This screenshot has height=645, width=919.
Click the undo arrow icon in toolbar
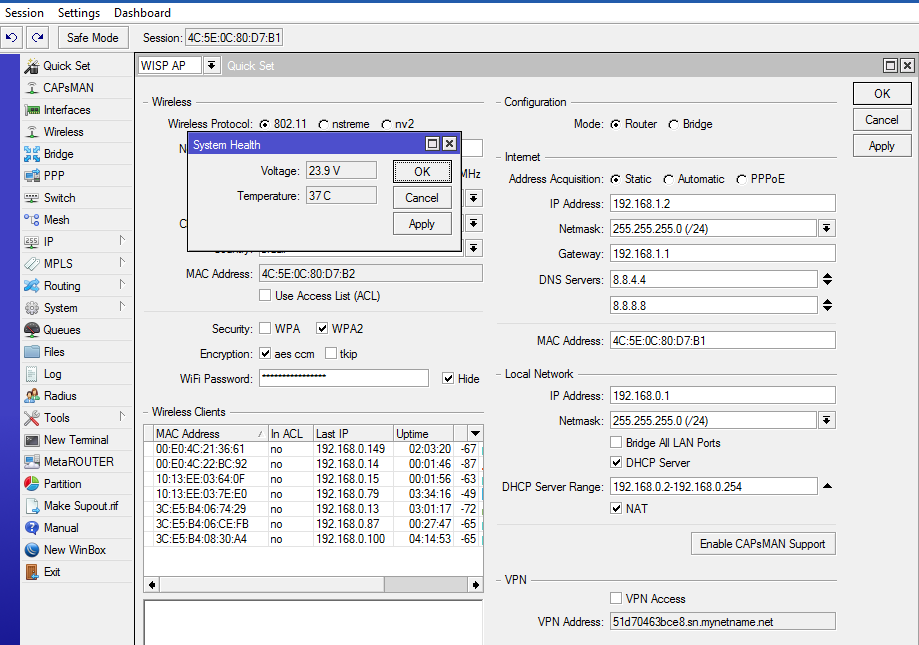pyautogui.click(x=12, y=38)
